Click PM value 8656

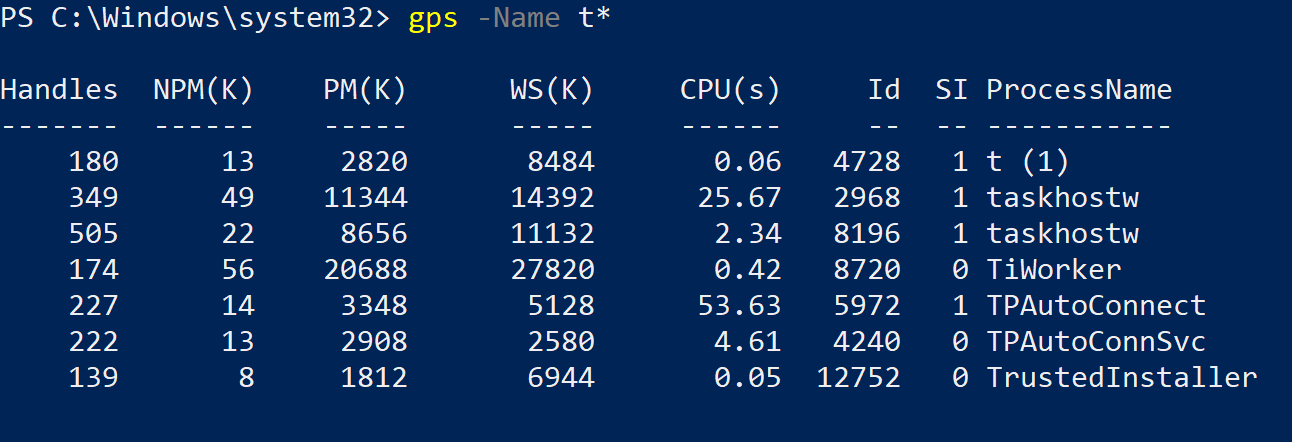tap(374, 234)
